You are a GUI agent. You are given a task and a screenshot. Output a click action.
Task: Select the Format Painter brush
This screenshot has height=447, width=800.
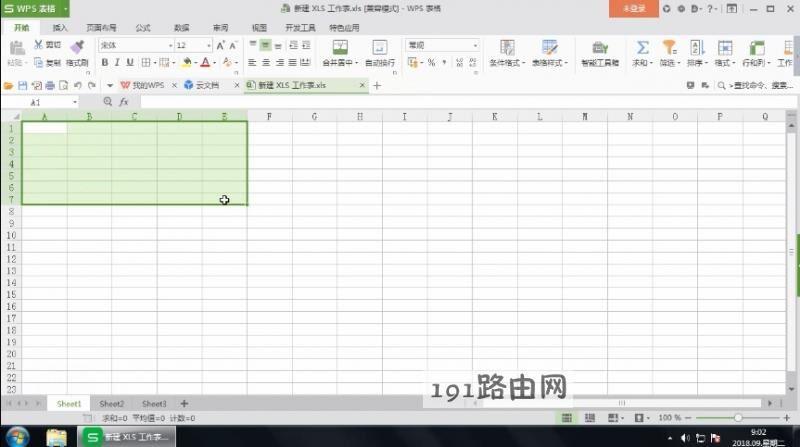(x=77, y=47)
